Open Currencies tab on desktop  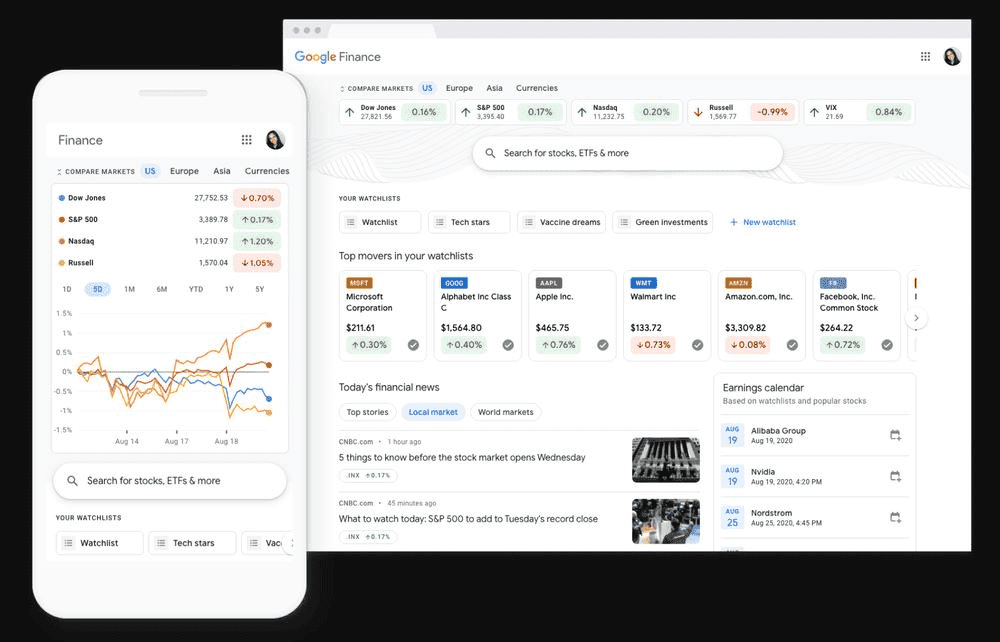(536, 88)
